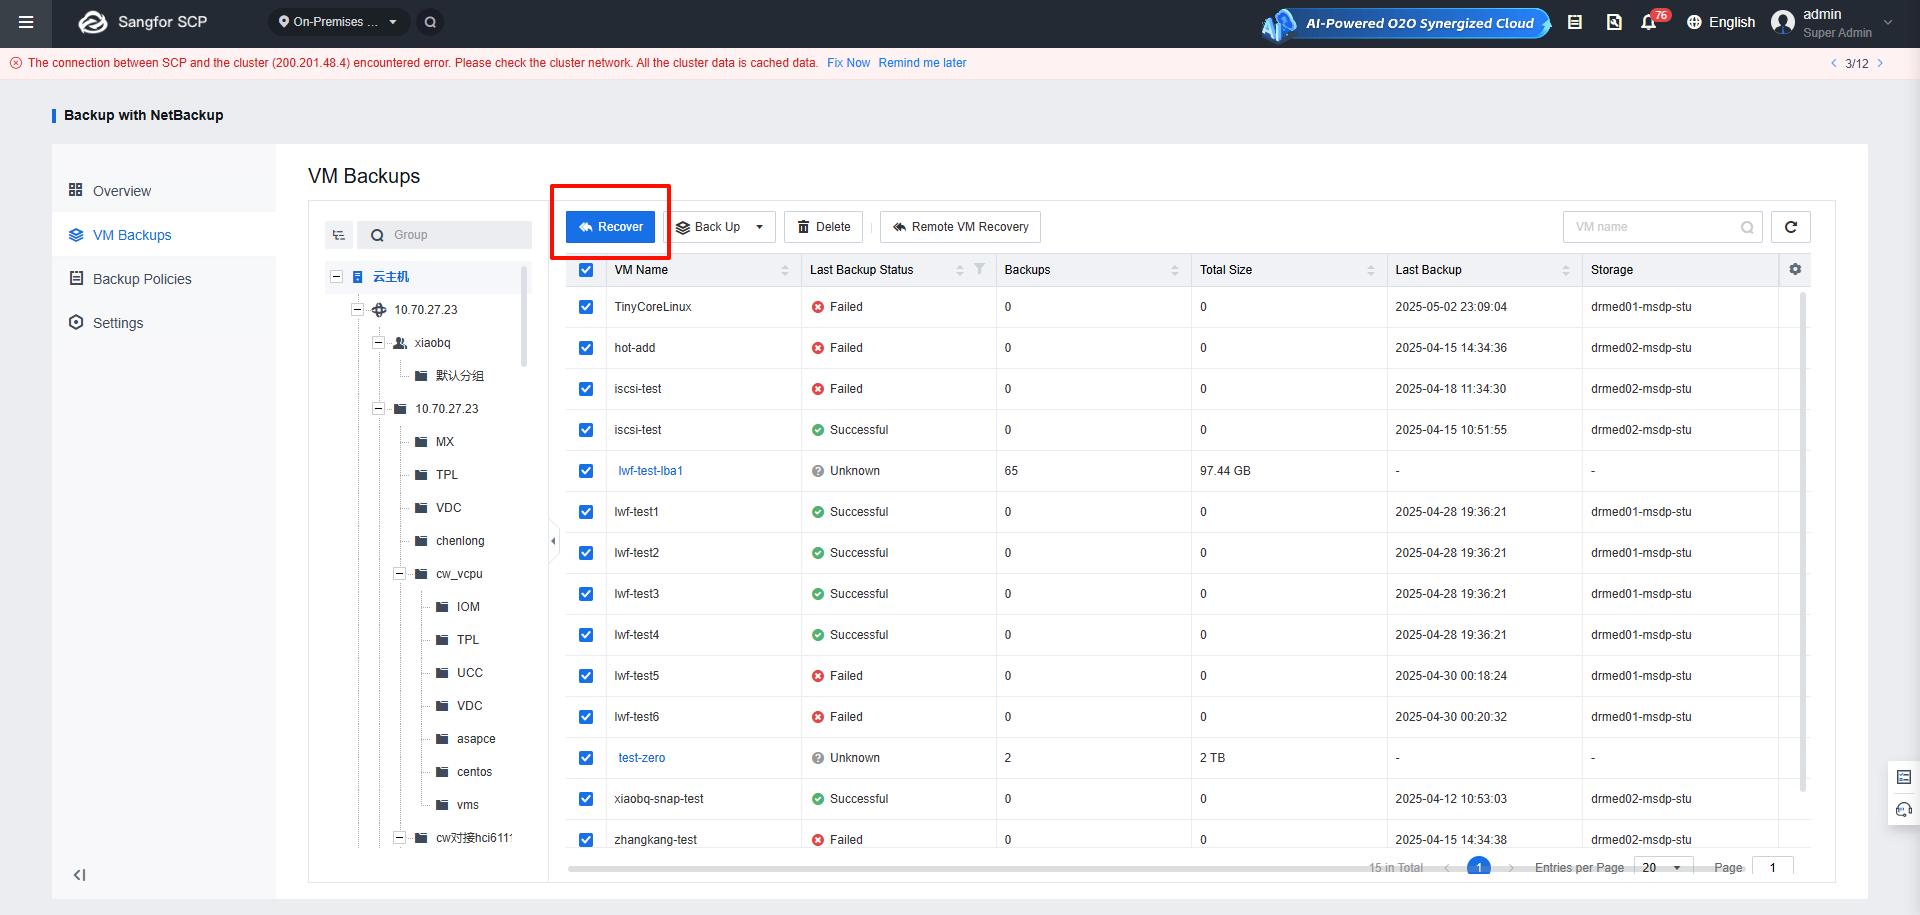Open the On-Premises environment dropdown
The image size is (1920, 915).
click(338, 22)
